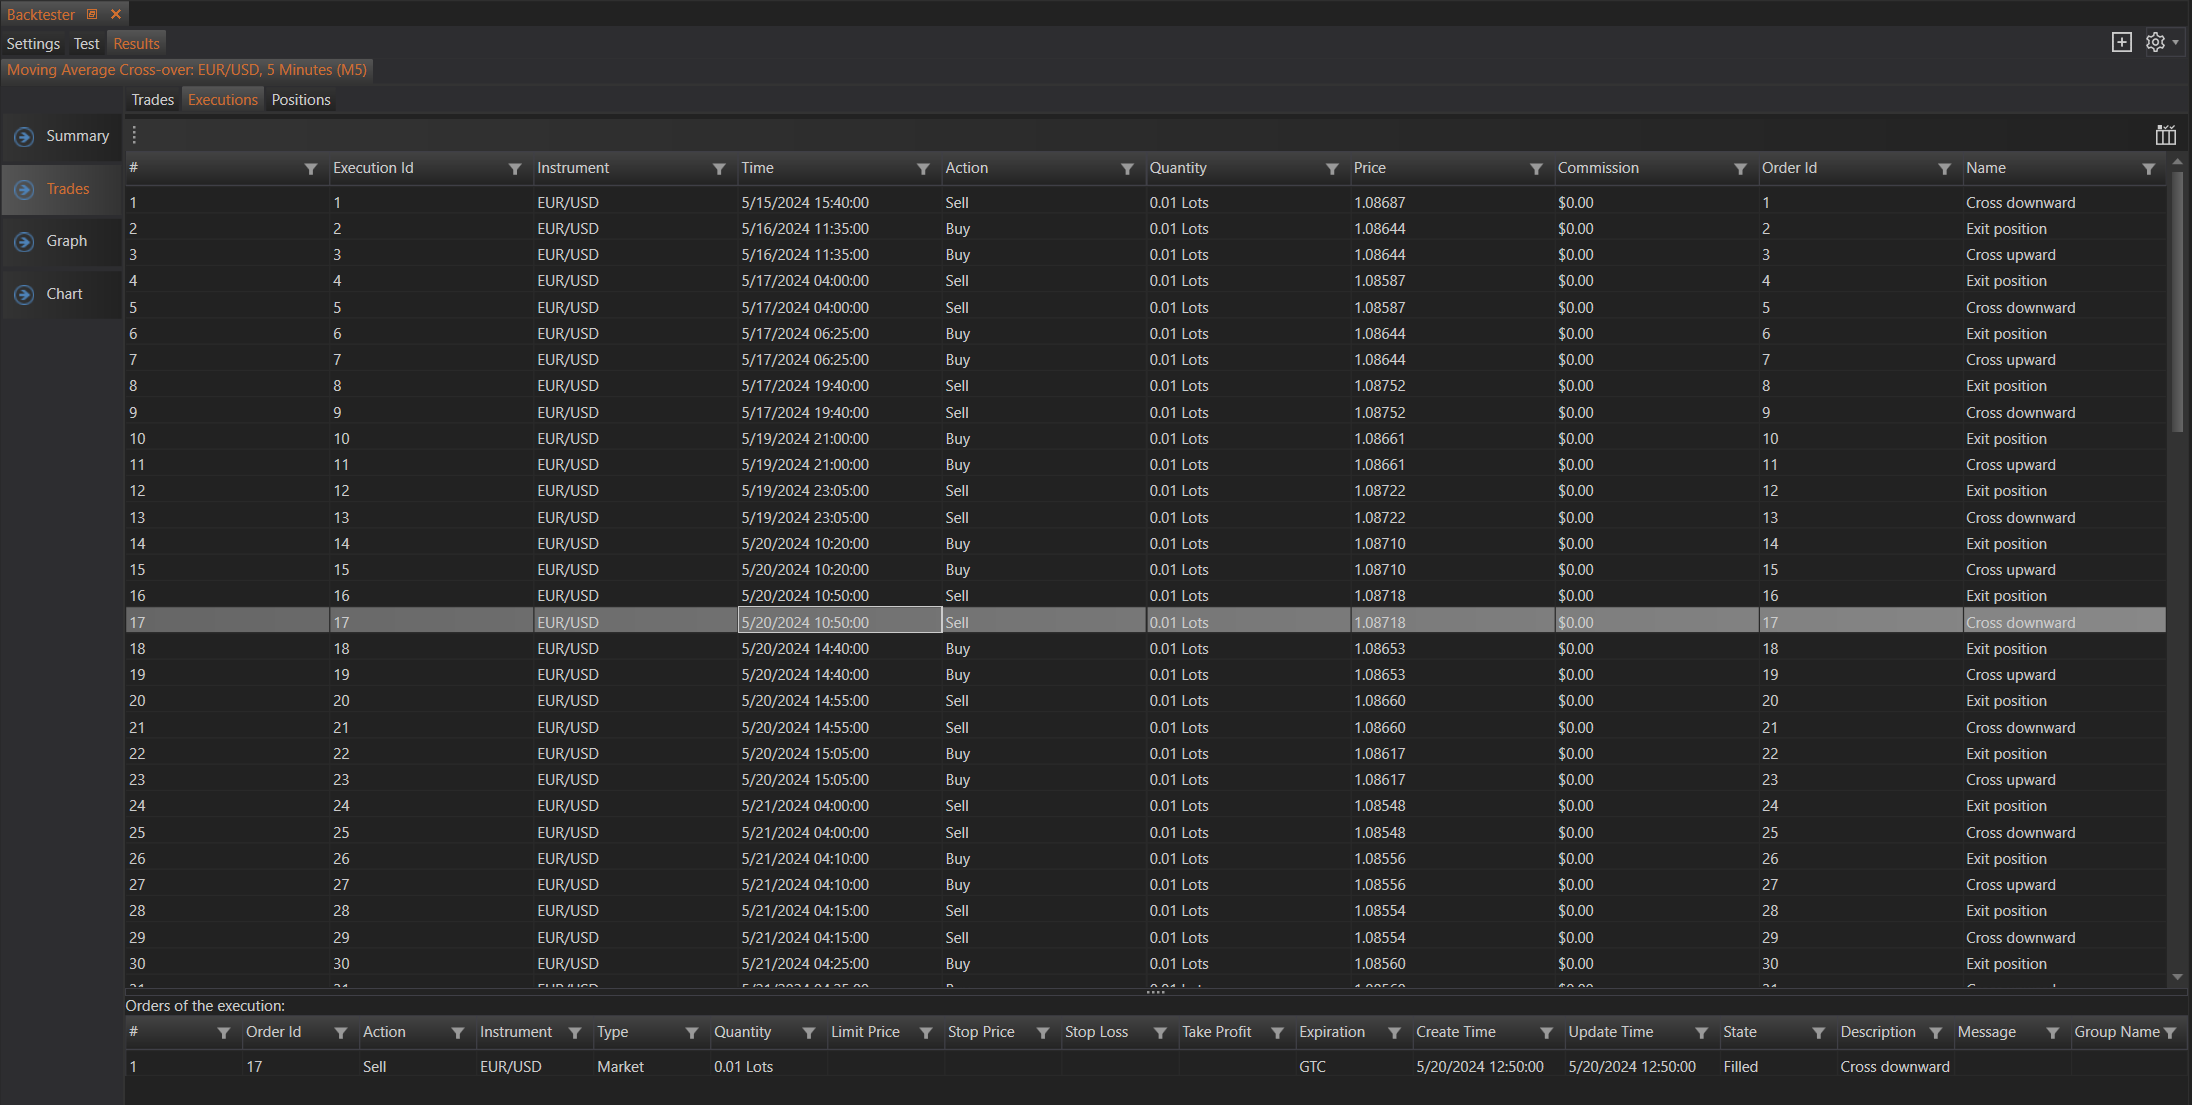Open the column chooser icon above the table

2165,136
